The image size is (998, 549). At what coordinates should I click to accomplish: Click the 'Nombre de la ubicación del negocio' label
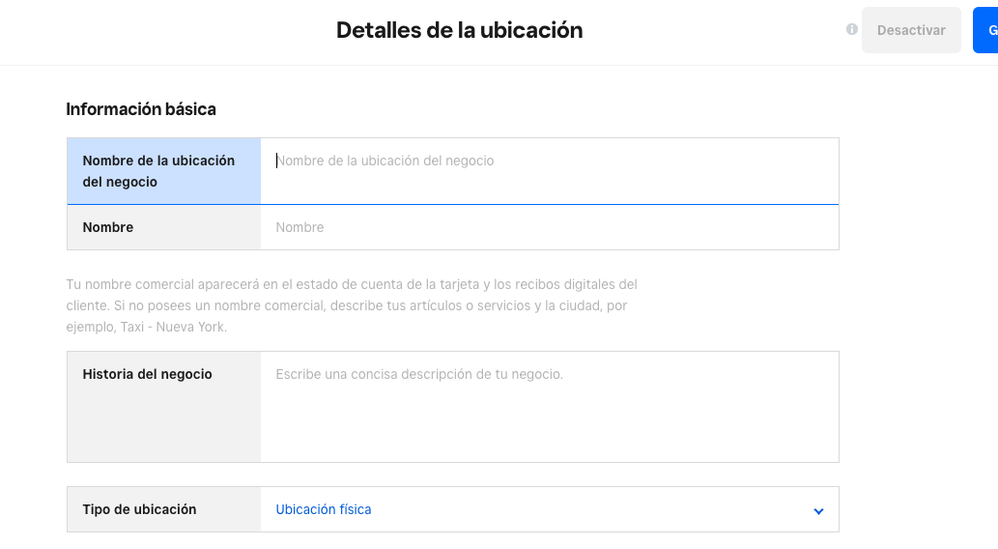click(158, 171)
